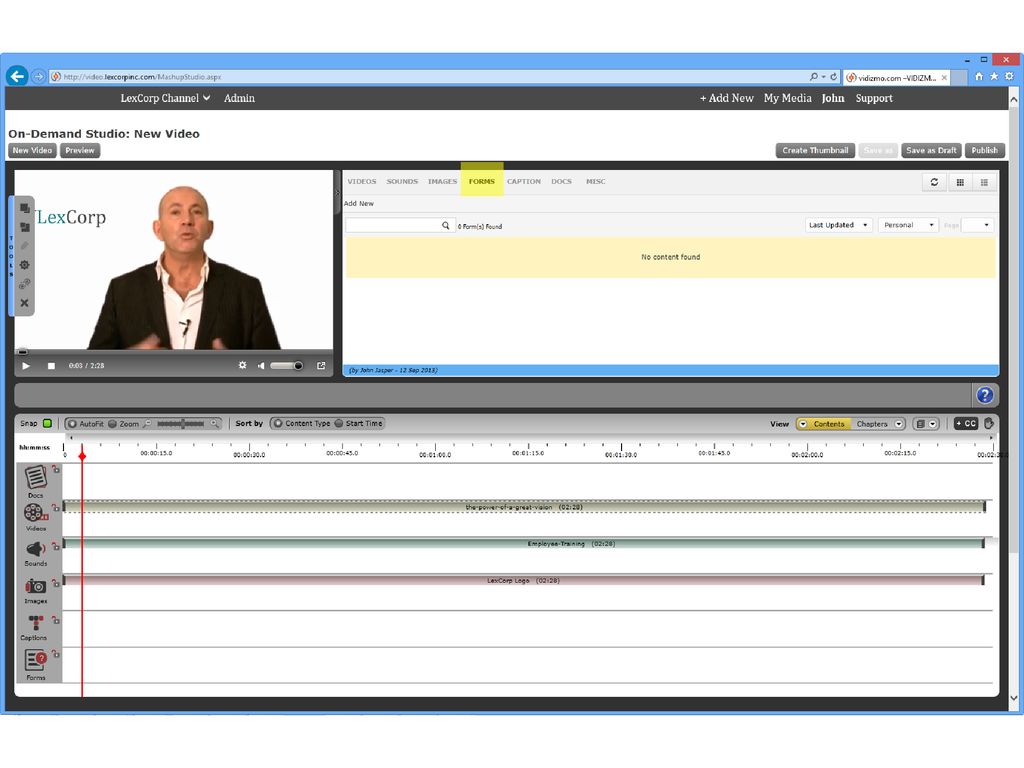Adjust the player volume slider

pos(286,366)
